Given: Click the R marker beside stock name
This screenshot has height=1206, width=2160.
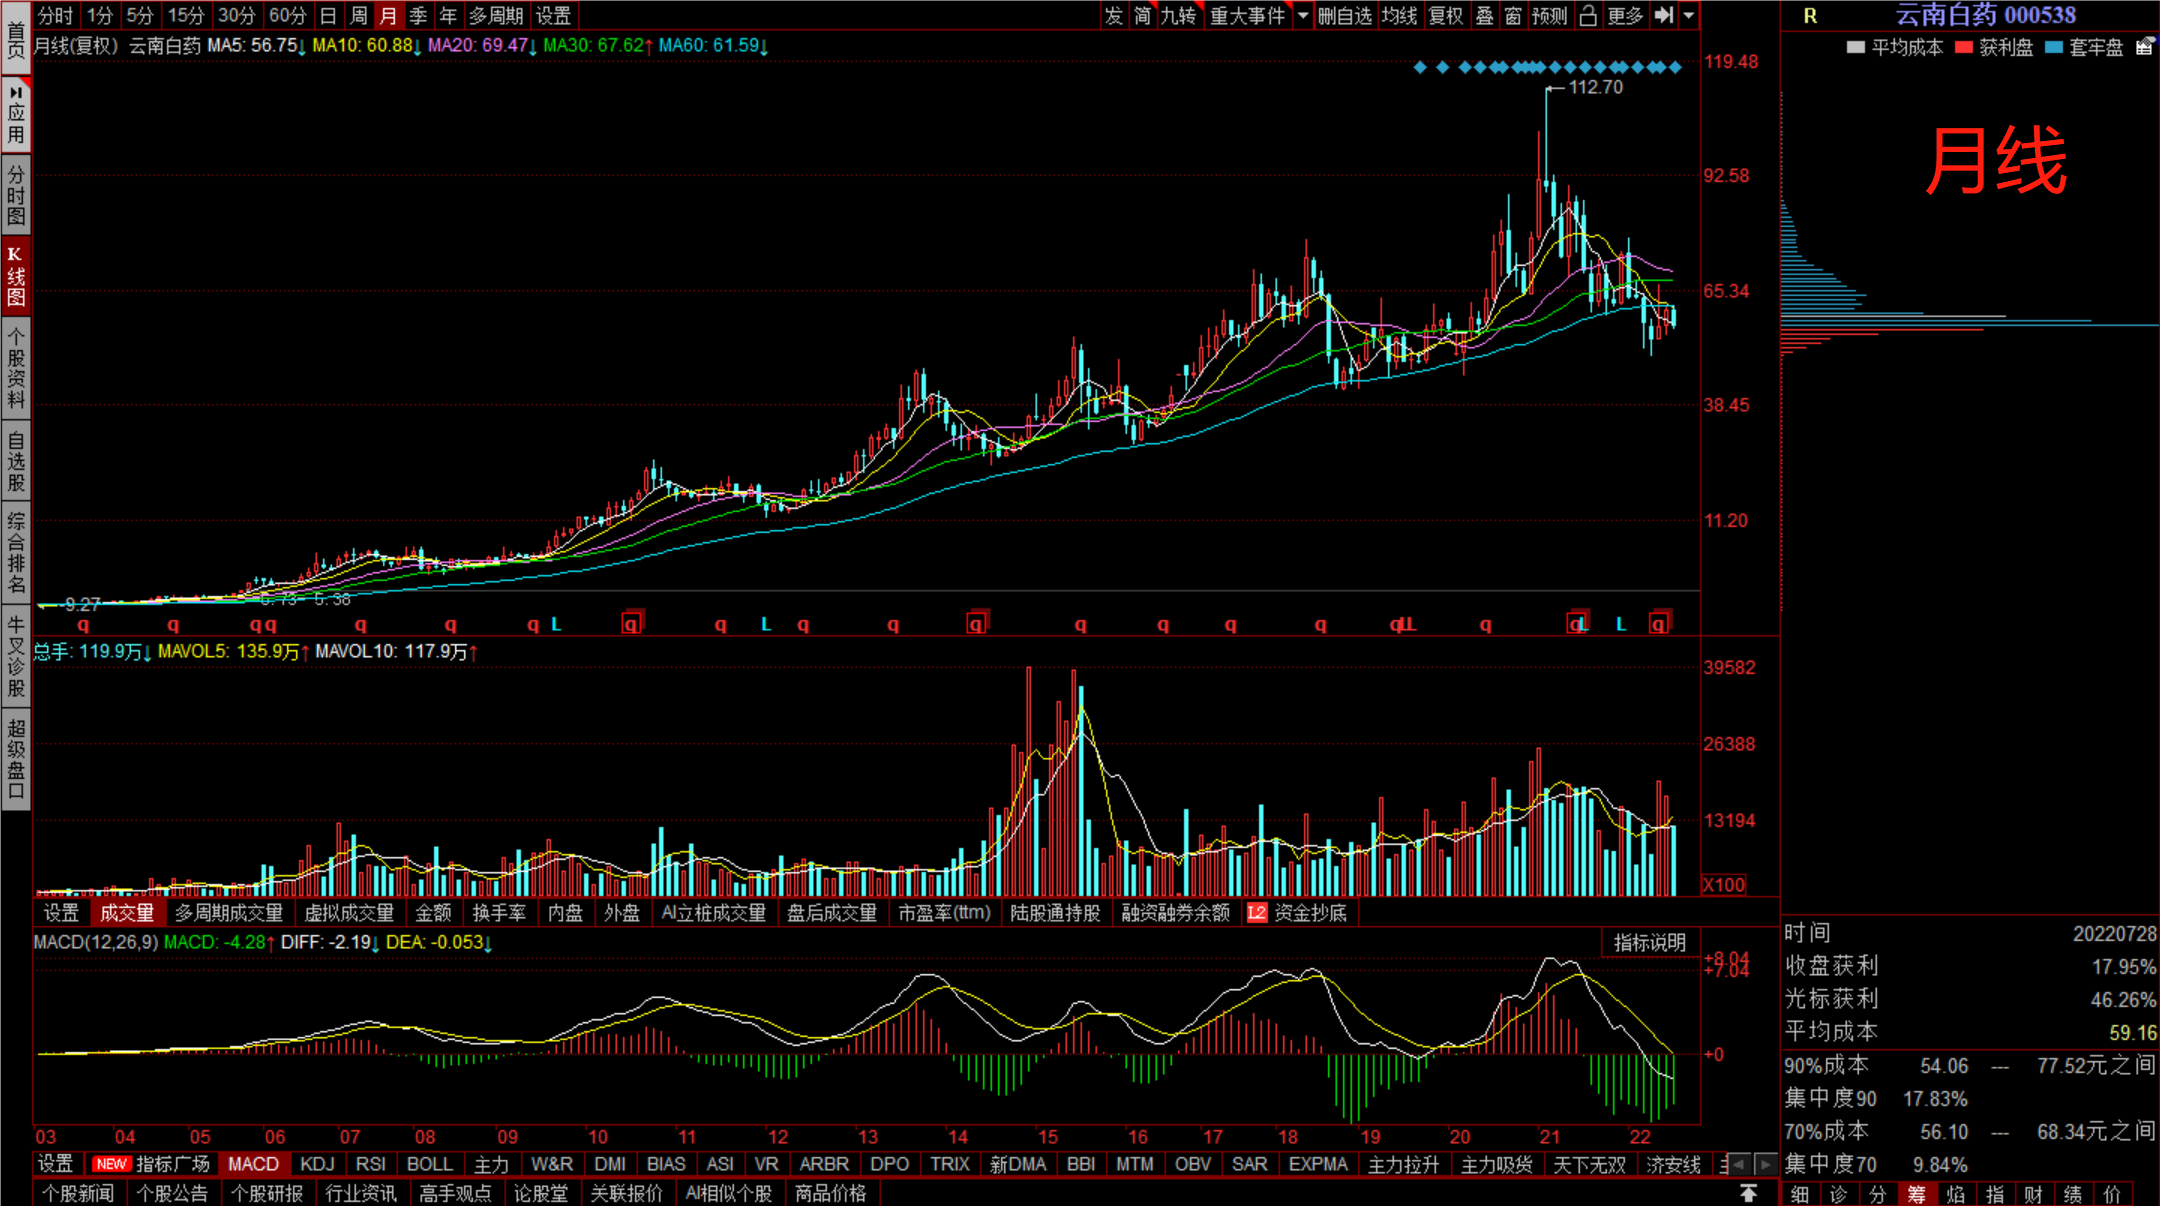Looking at the screenshot, I should click(1810, 16).
